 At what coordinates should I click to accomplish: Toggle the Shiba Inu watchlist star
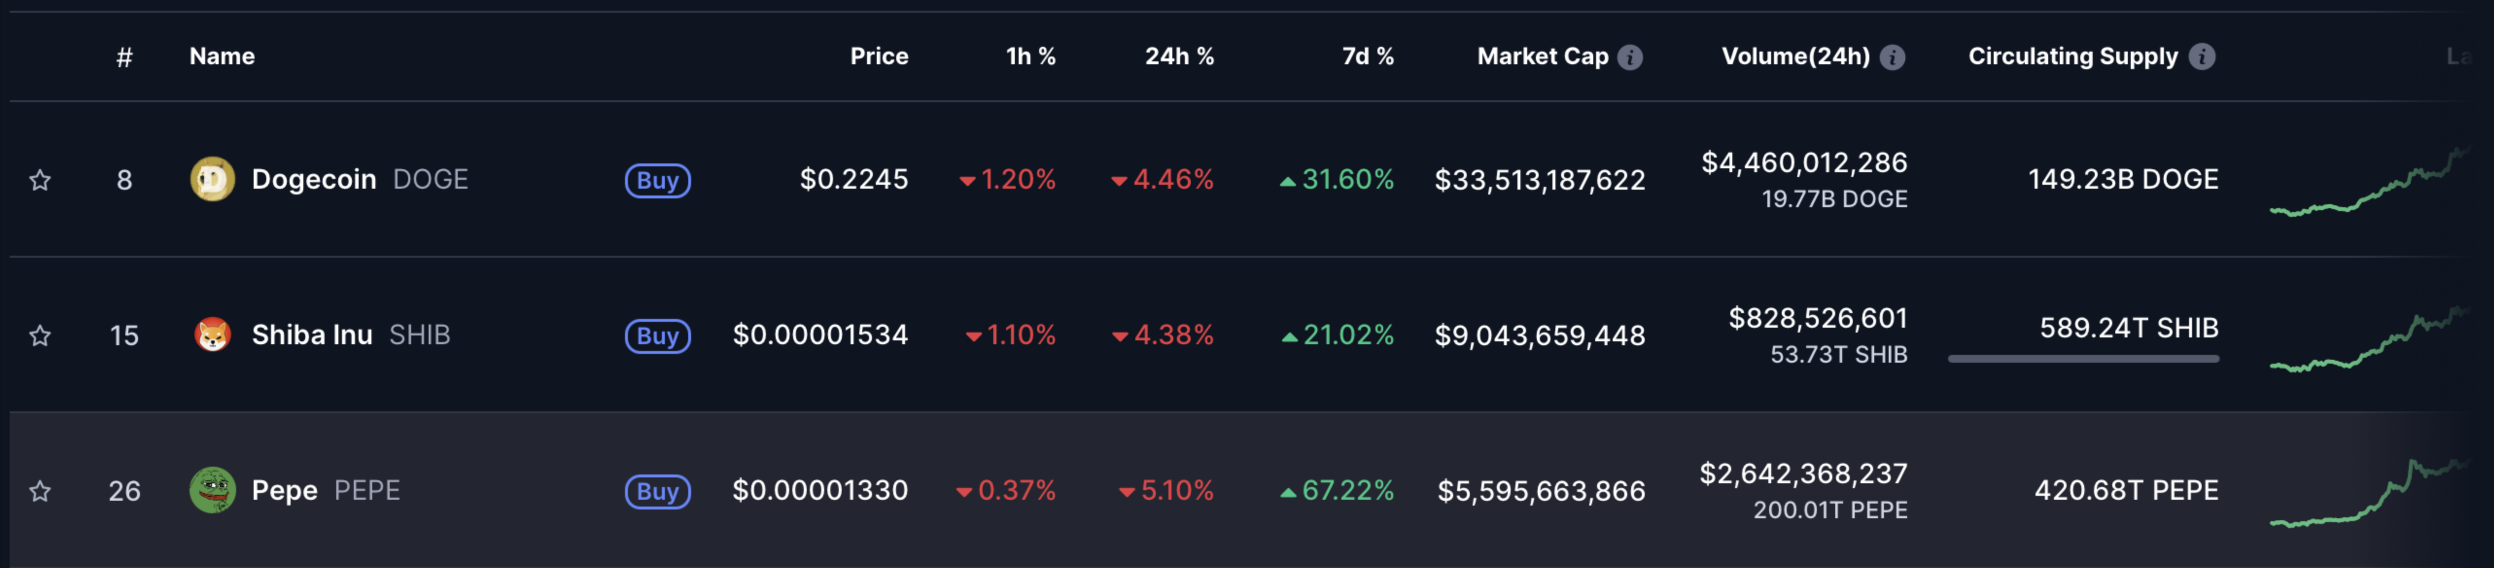point(40,335)
